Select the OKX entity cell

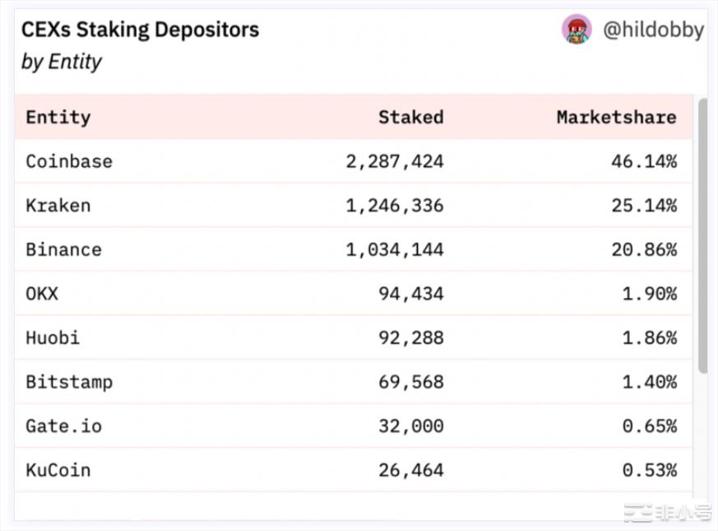tap(42, 293)
